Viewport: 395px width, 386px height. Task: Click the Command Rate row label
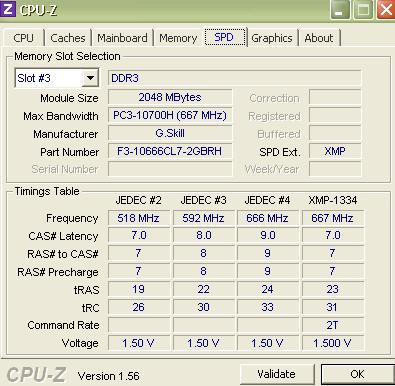tap(63, 325)
